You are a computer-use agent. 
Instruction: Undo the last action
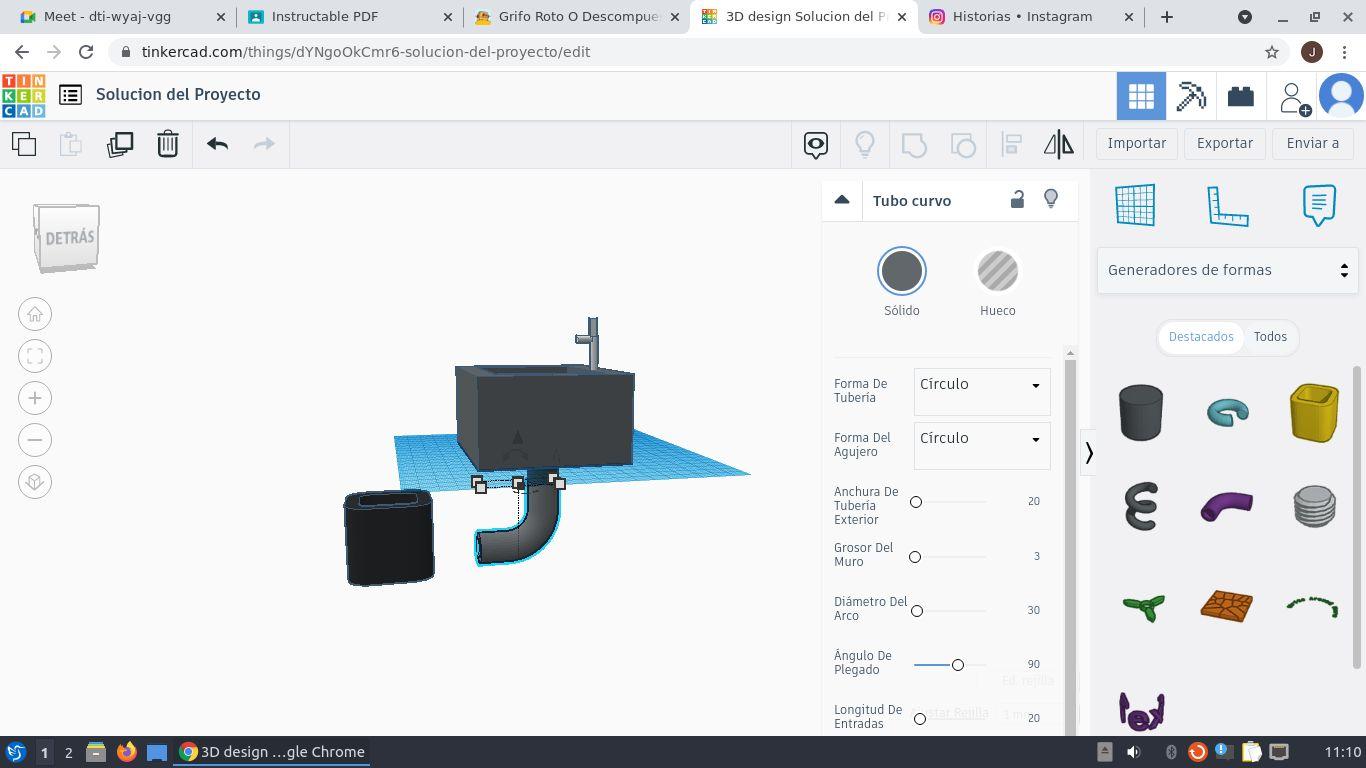(x=218, y=144)
